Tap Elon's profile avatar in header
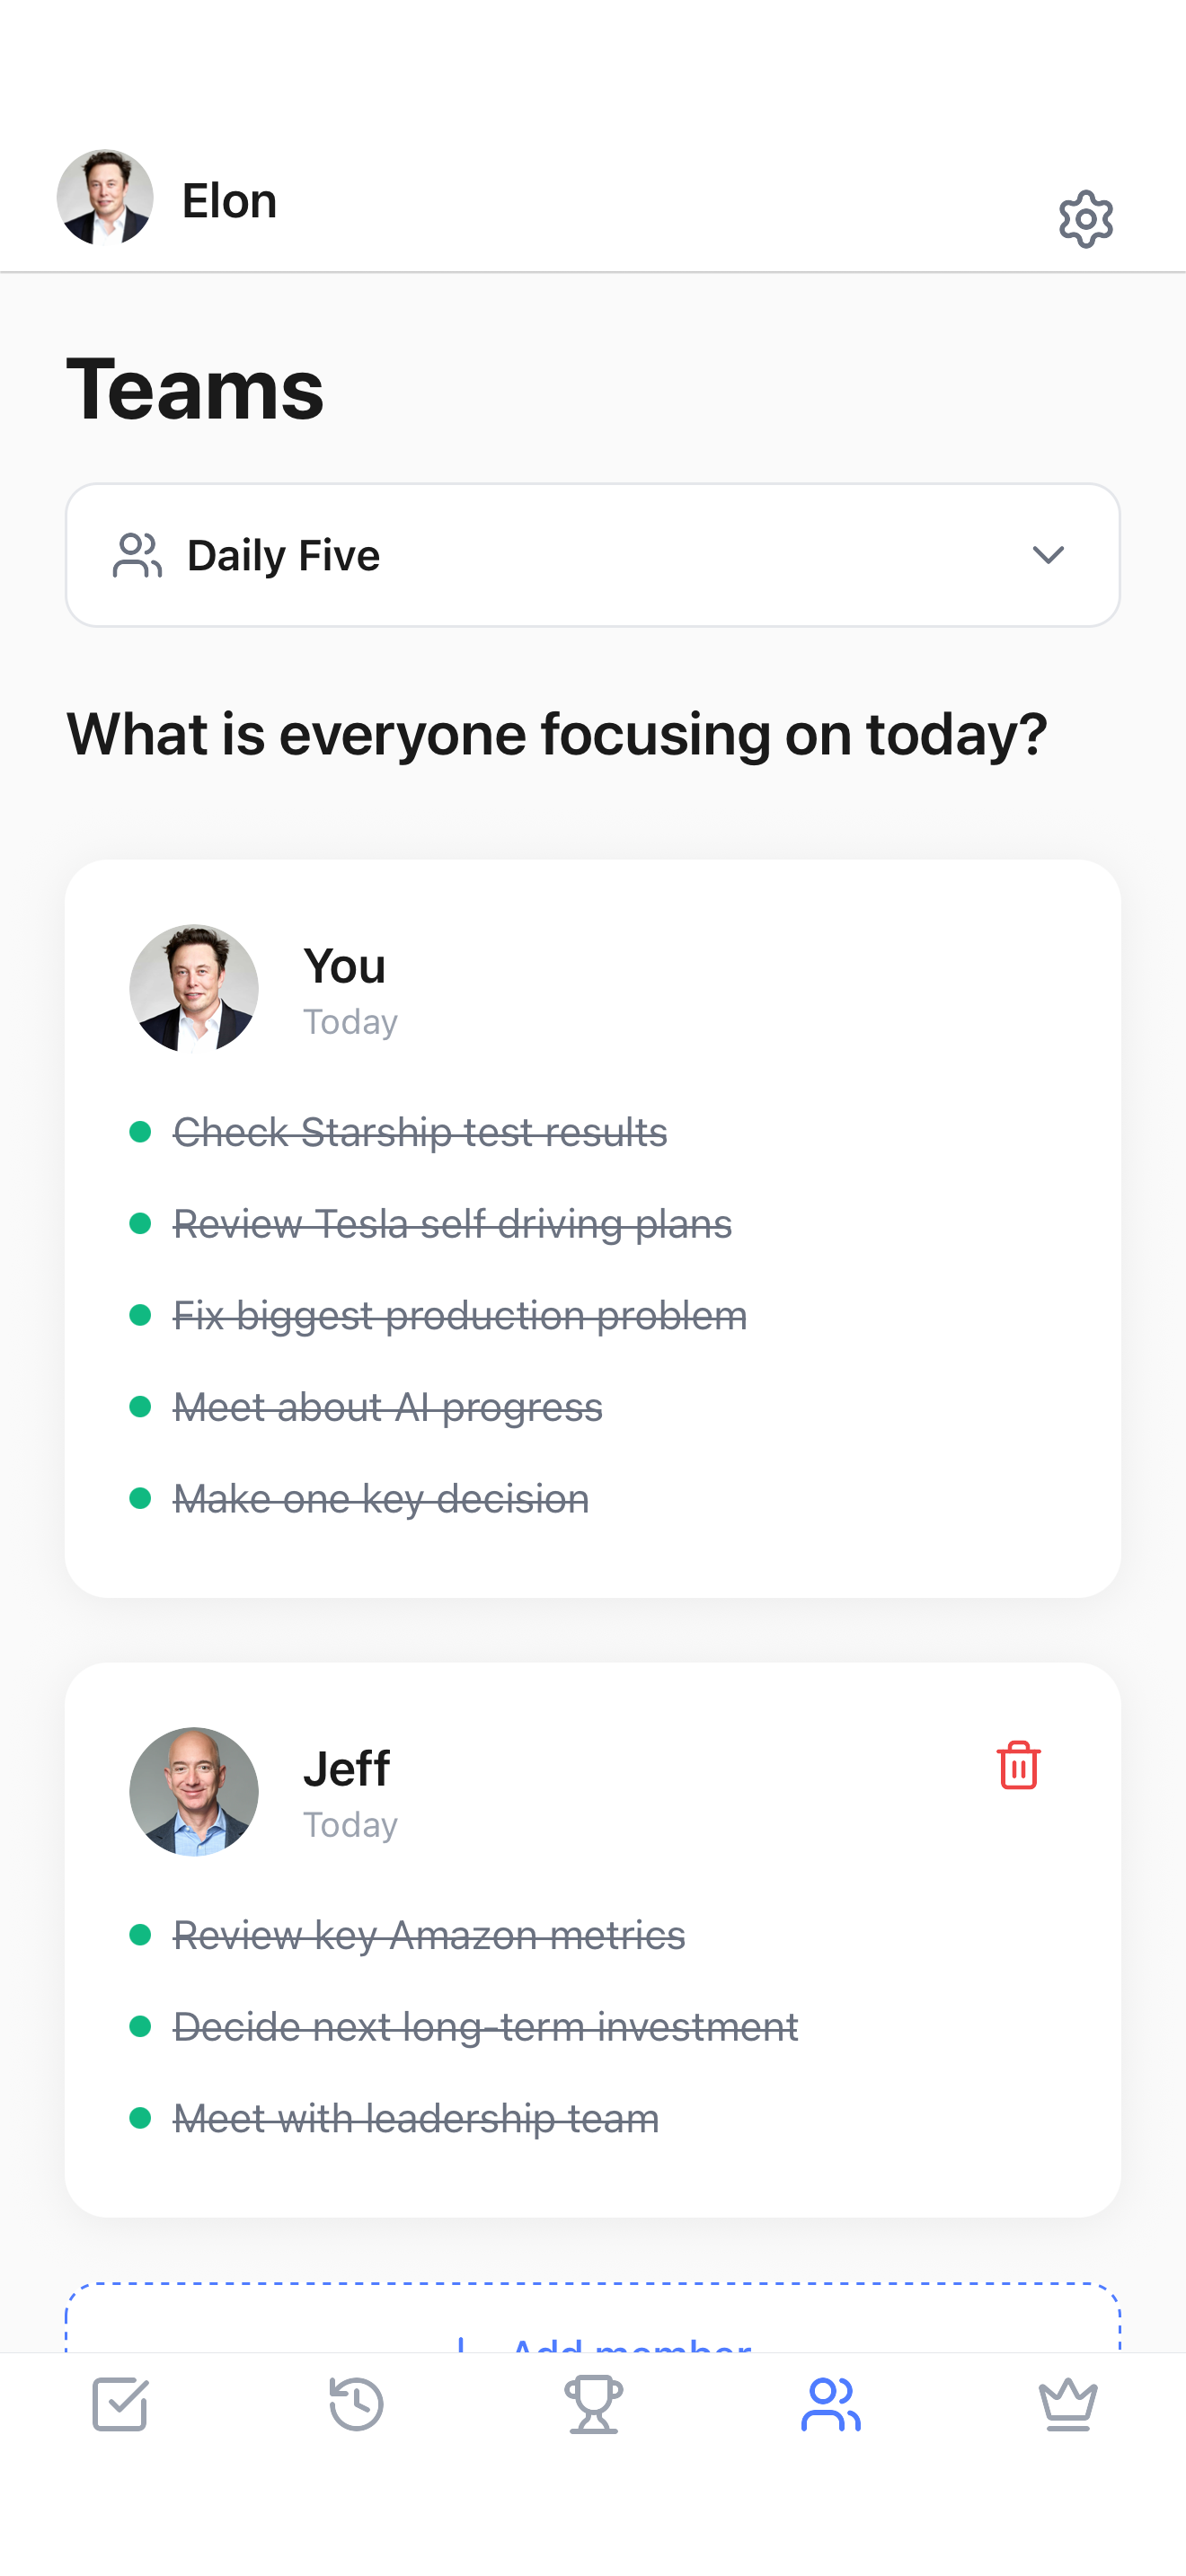The height and width of the screenshot is (2576, 1186). tap(105, 198)
